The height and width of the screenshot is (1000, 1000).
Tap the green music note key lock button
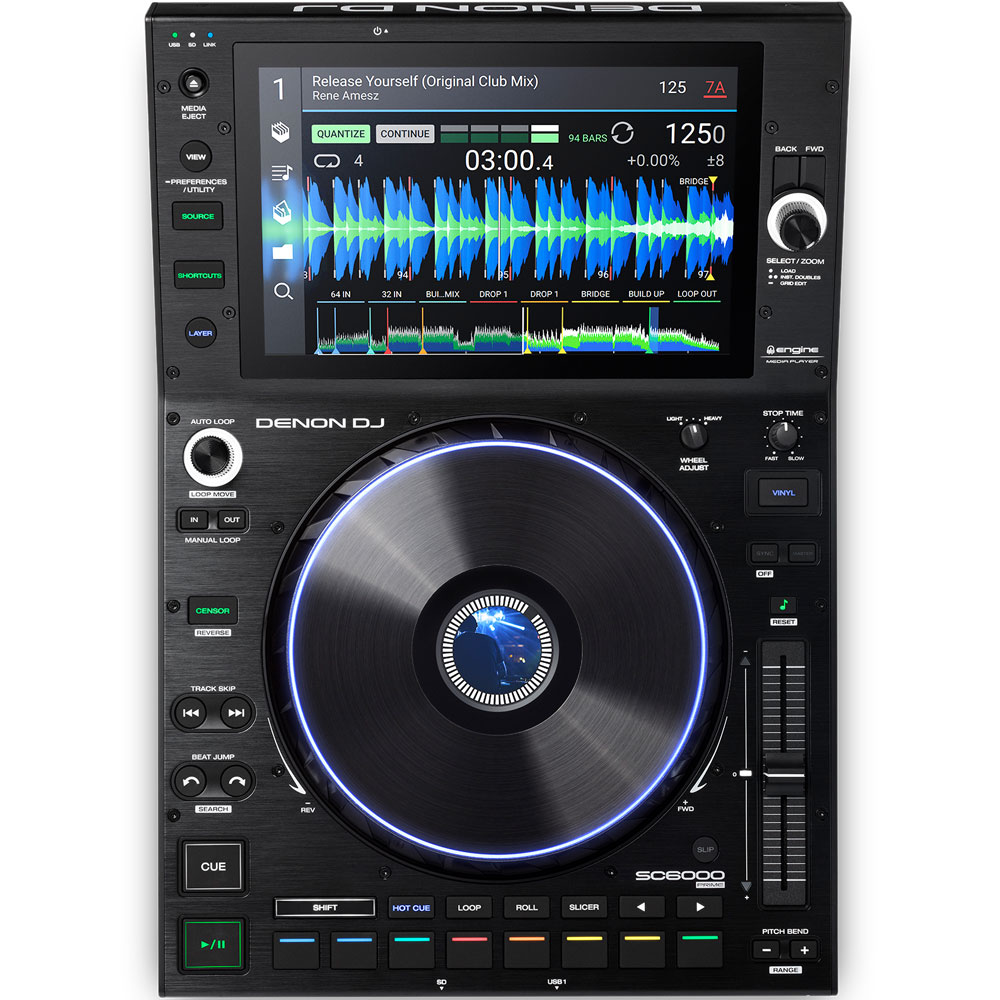click(783, 605)
